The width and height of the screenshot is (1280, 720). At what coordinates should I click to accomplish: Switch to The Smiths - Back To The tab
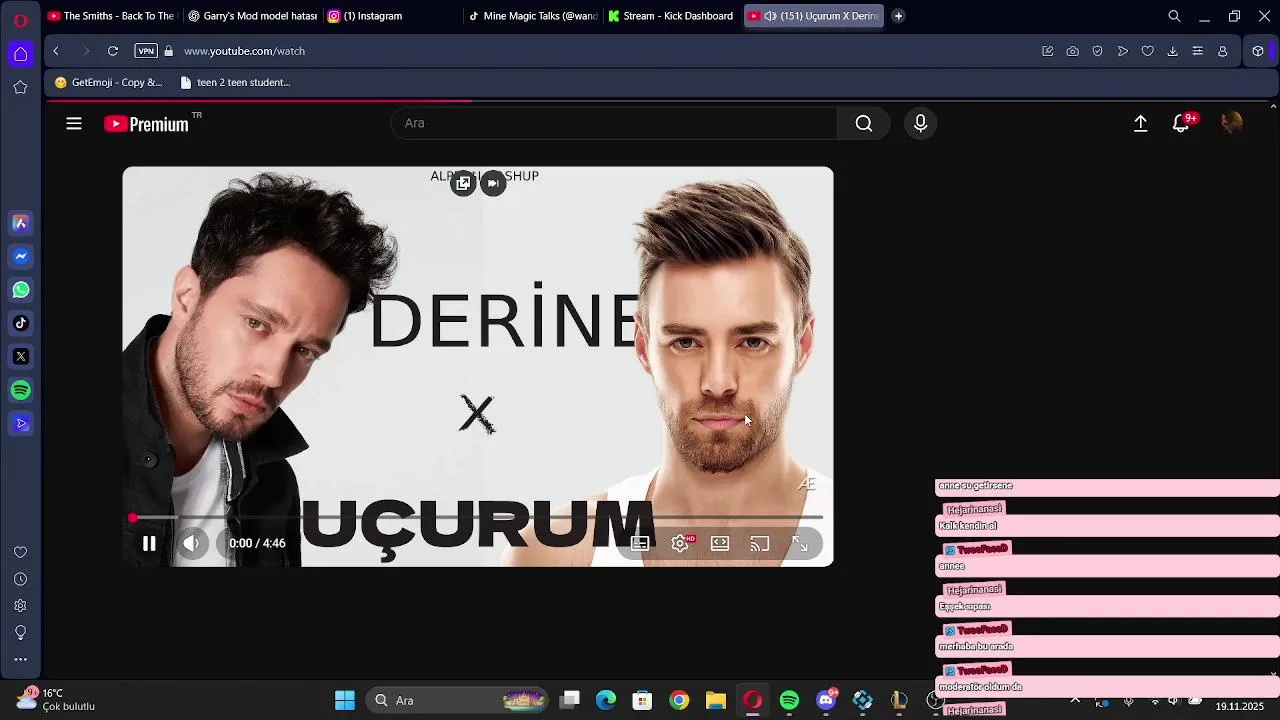point(111,16)
